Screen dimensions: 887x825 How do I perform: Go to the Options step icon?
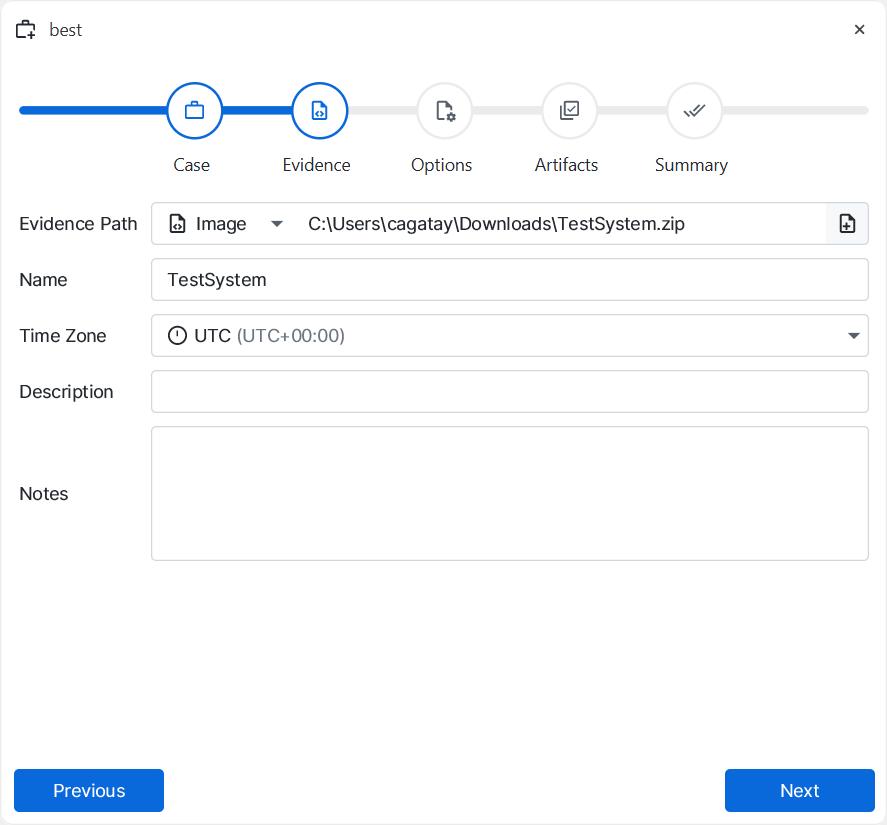444,110
